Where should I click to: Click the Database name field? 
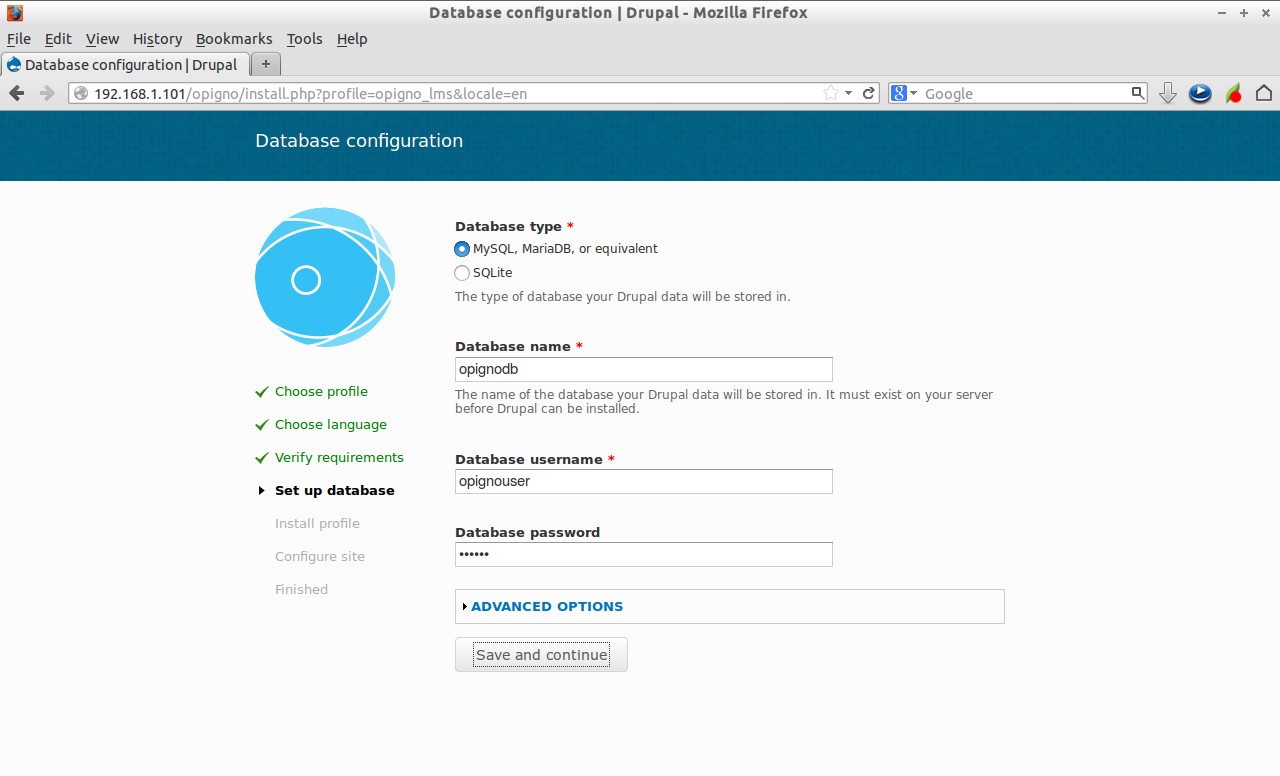(x=644, y=369)
